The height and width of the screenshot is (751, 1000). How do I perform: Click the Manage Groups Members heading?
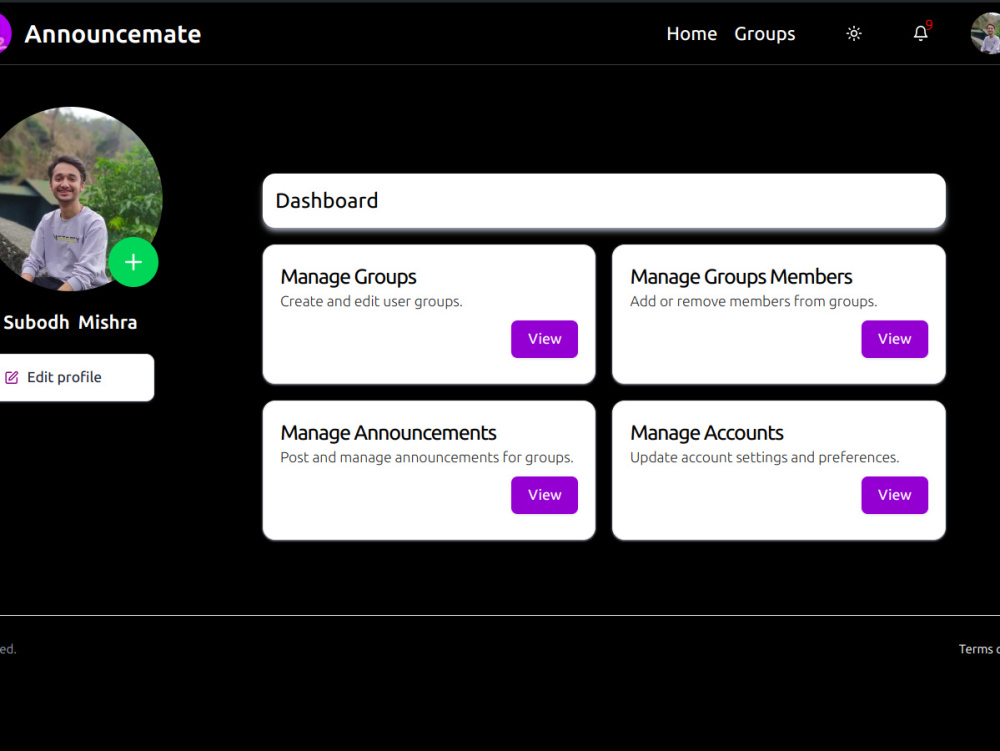pyautogui.click(x=741, y=277)
